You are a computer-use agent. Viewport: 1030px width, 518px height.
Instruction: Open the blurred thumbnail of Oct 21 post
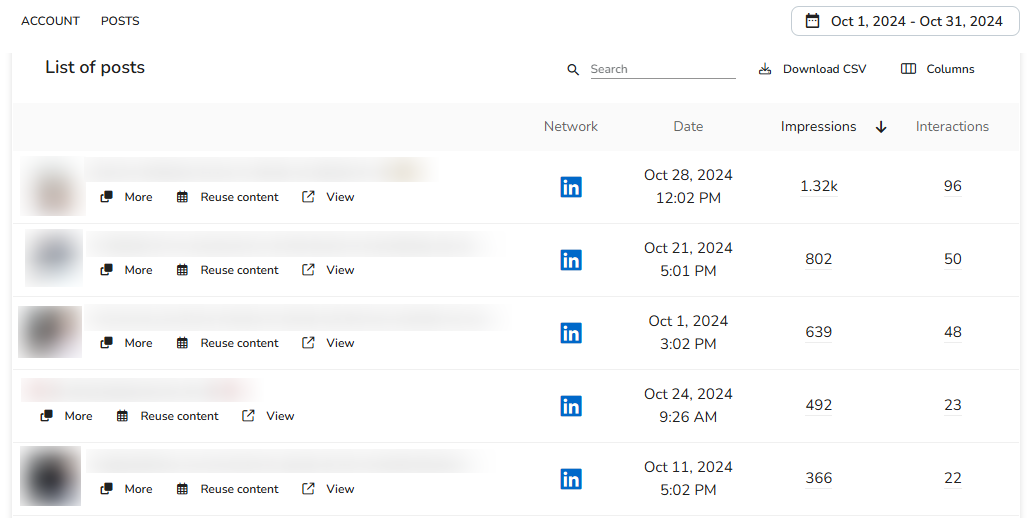tap(54, 257)
